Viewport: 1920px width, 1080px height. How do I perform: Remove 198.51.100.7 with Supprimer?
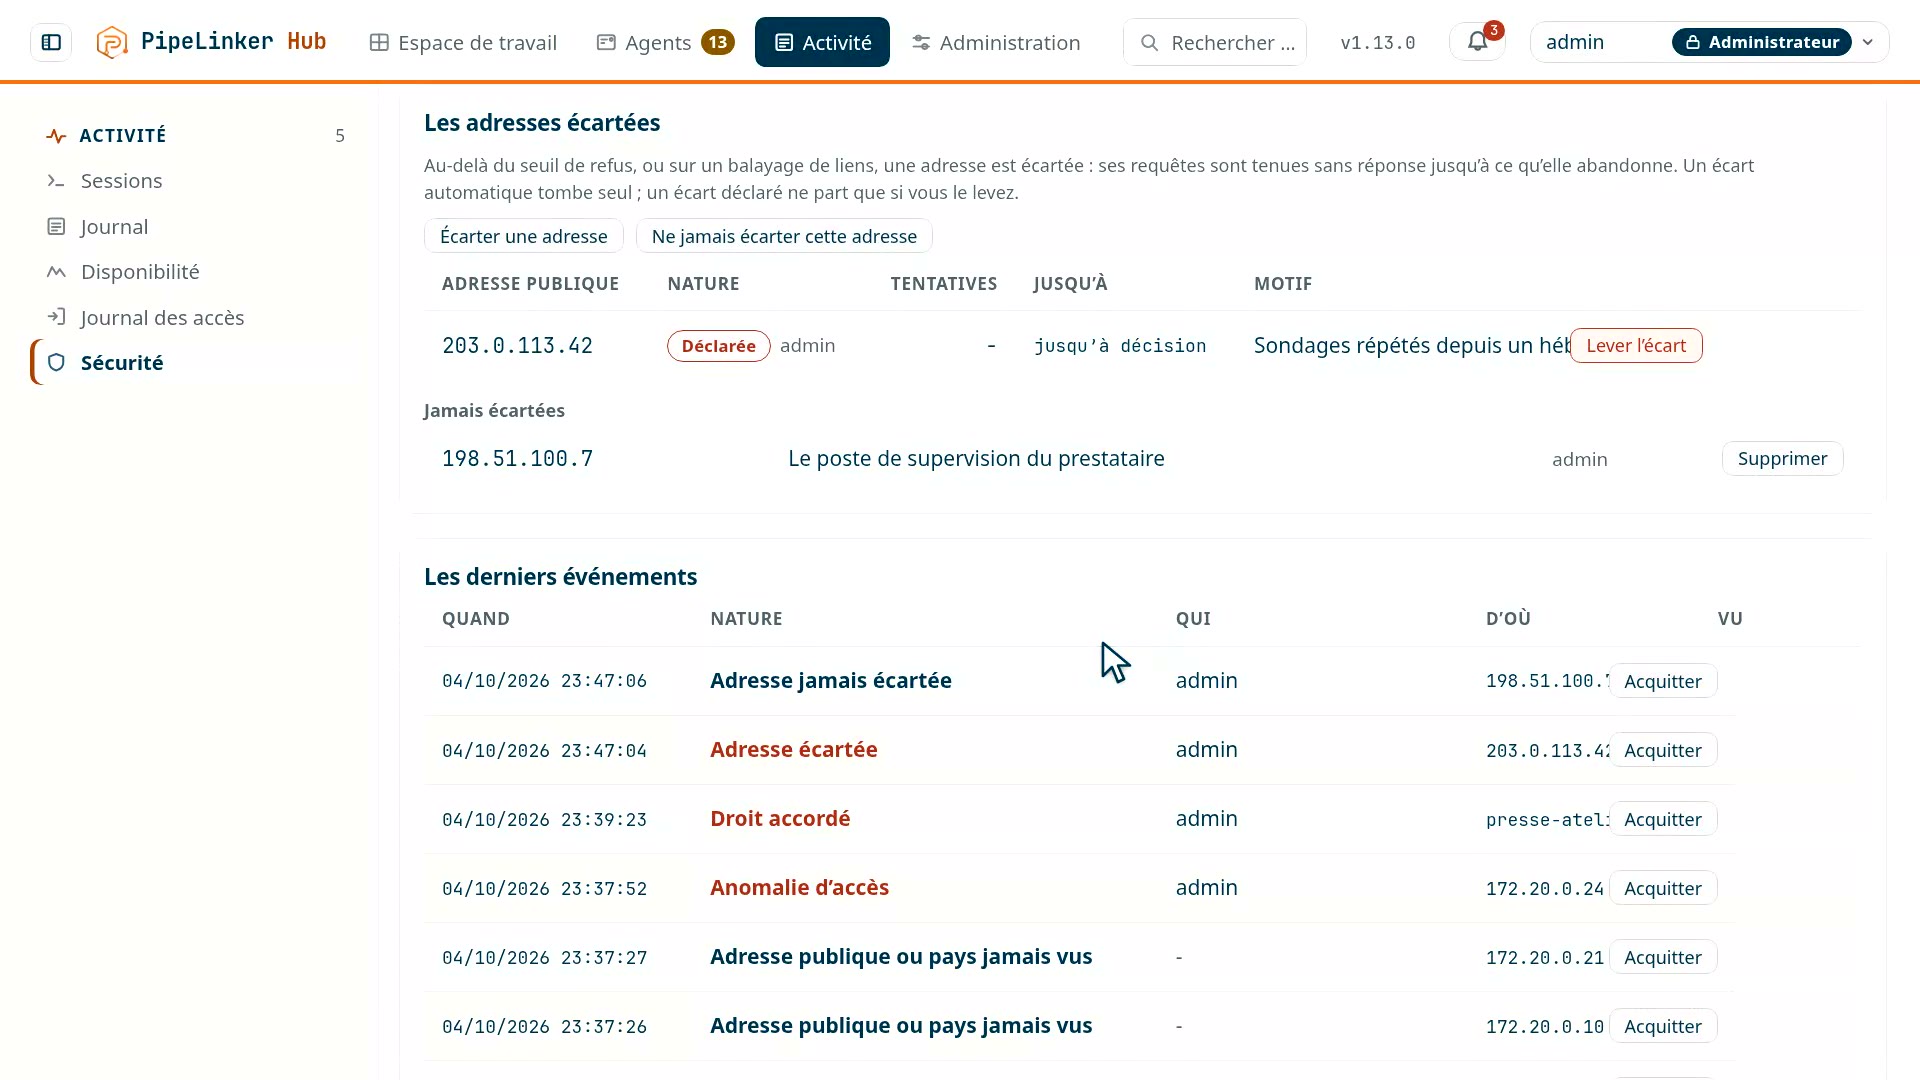pyautogui.click(x=1782, y=458)
